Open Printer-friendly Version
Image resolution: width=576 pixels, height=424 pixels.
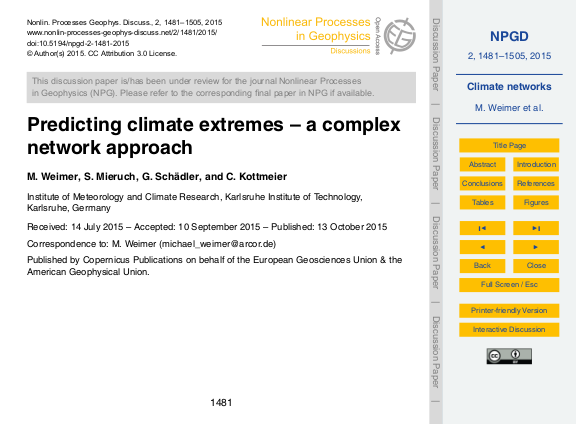(x=509, y=310)
